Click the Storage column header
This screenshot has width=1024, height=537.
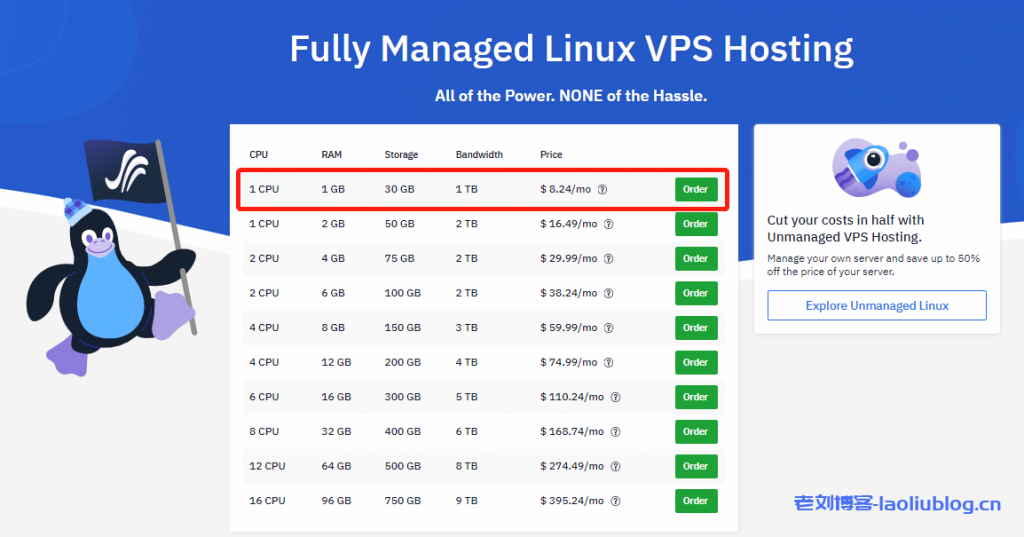401,155
